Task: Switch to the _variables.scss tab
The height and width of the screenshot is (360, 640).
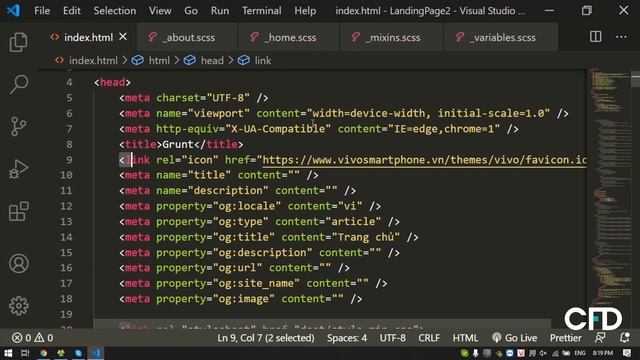Action: 501,37
